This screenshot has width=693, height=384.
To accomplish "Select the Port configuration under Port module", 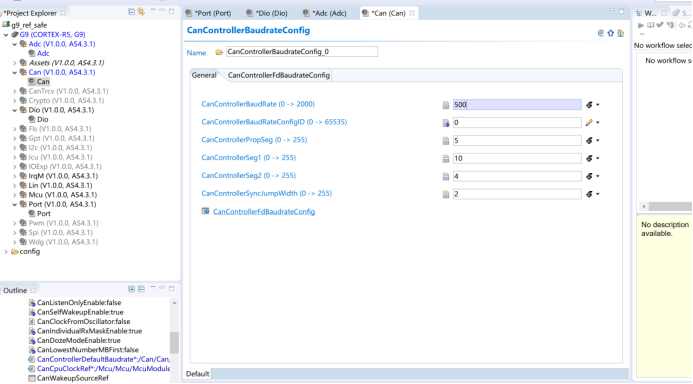I will click(x=43, y=214).
